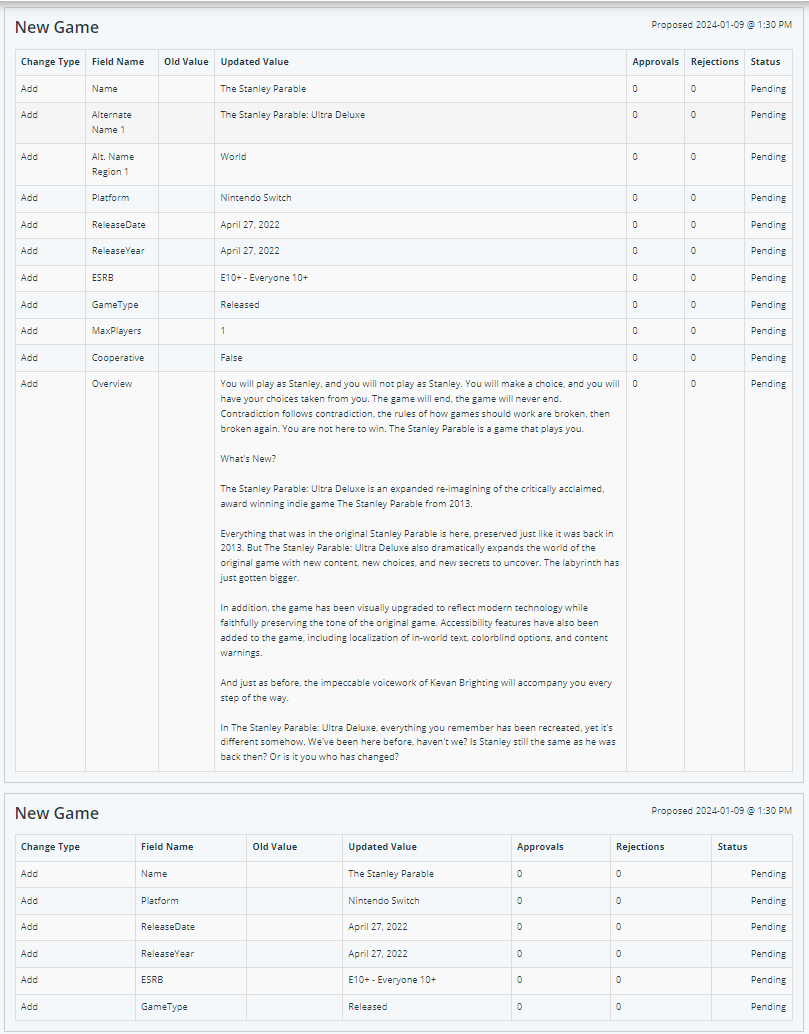Click 'E10+ - Everyone 10+' in the first table
The image size is (809, 1034).
(x=264, y=278)
